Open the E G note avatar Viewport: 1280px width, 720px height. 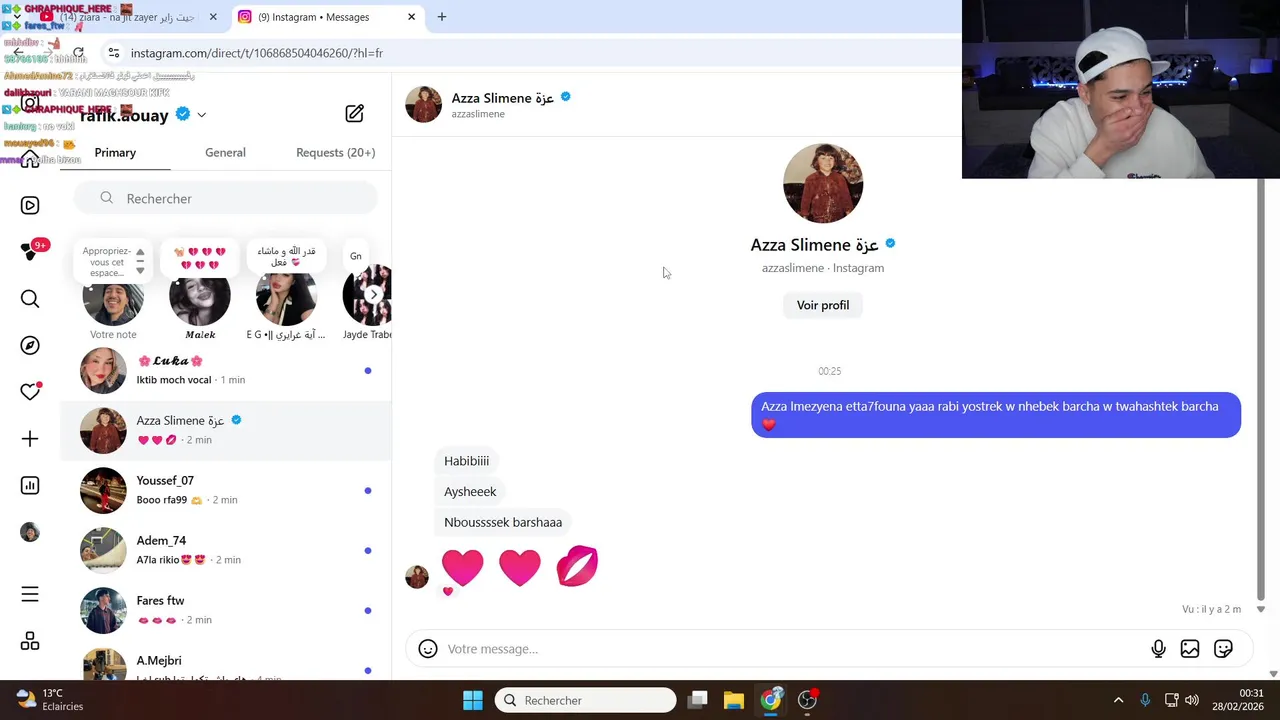click(286, 297)
